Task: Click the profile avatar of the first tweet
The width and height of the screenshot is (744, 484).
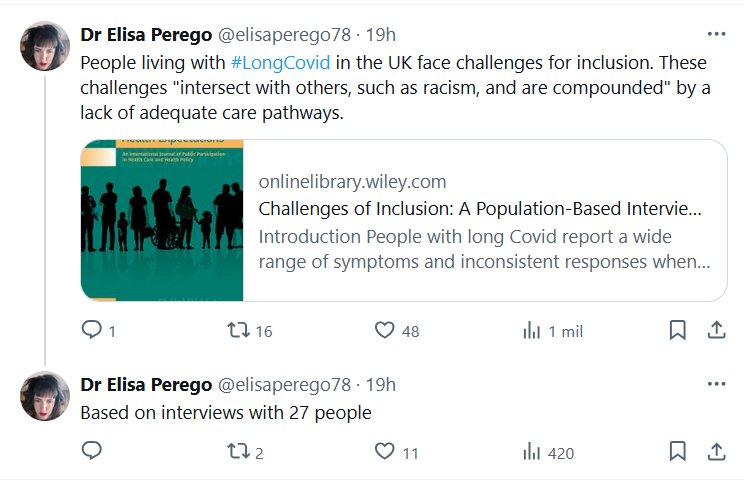Action: (x=44, y=45)
